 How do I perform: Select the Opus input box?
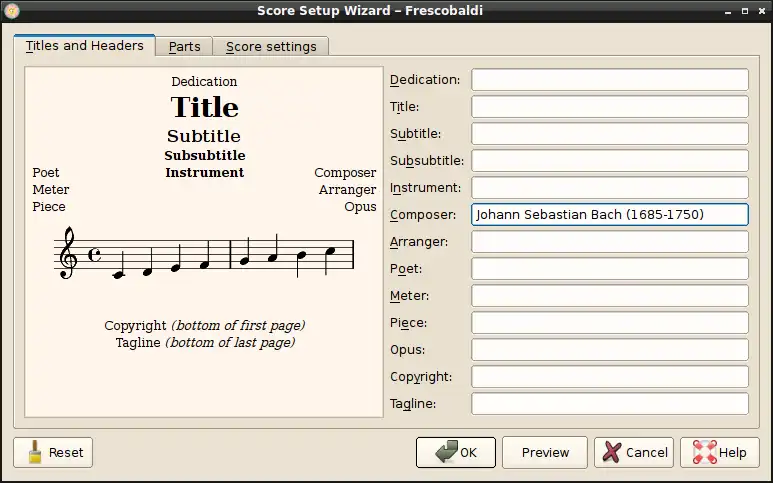tap(610, 350)
